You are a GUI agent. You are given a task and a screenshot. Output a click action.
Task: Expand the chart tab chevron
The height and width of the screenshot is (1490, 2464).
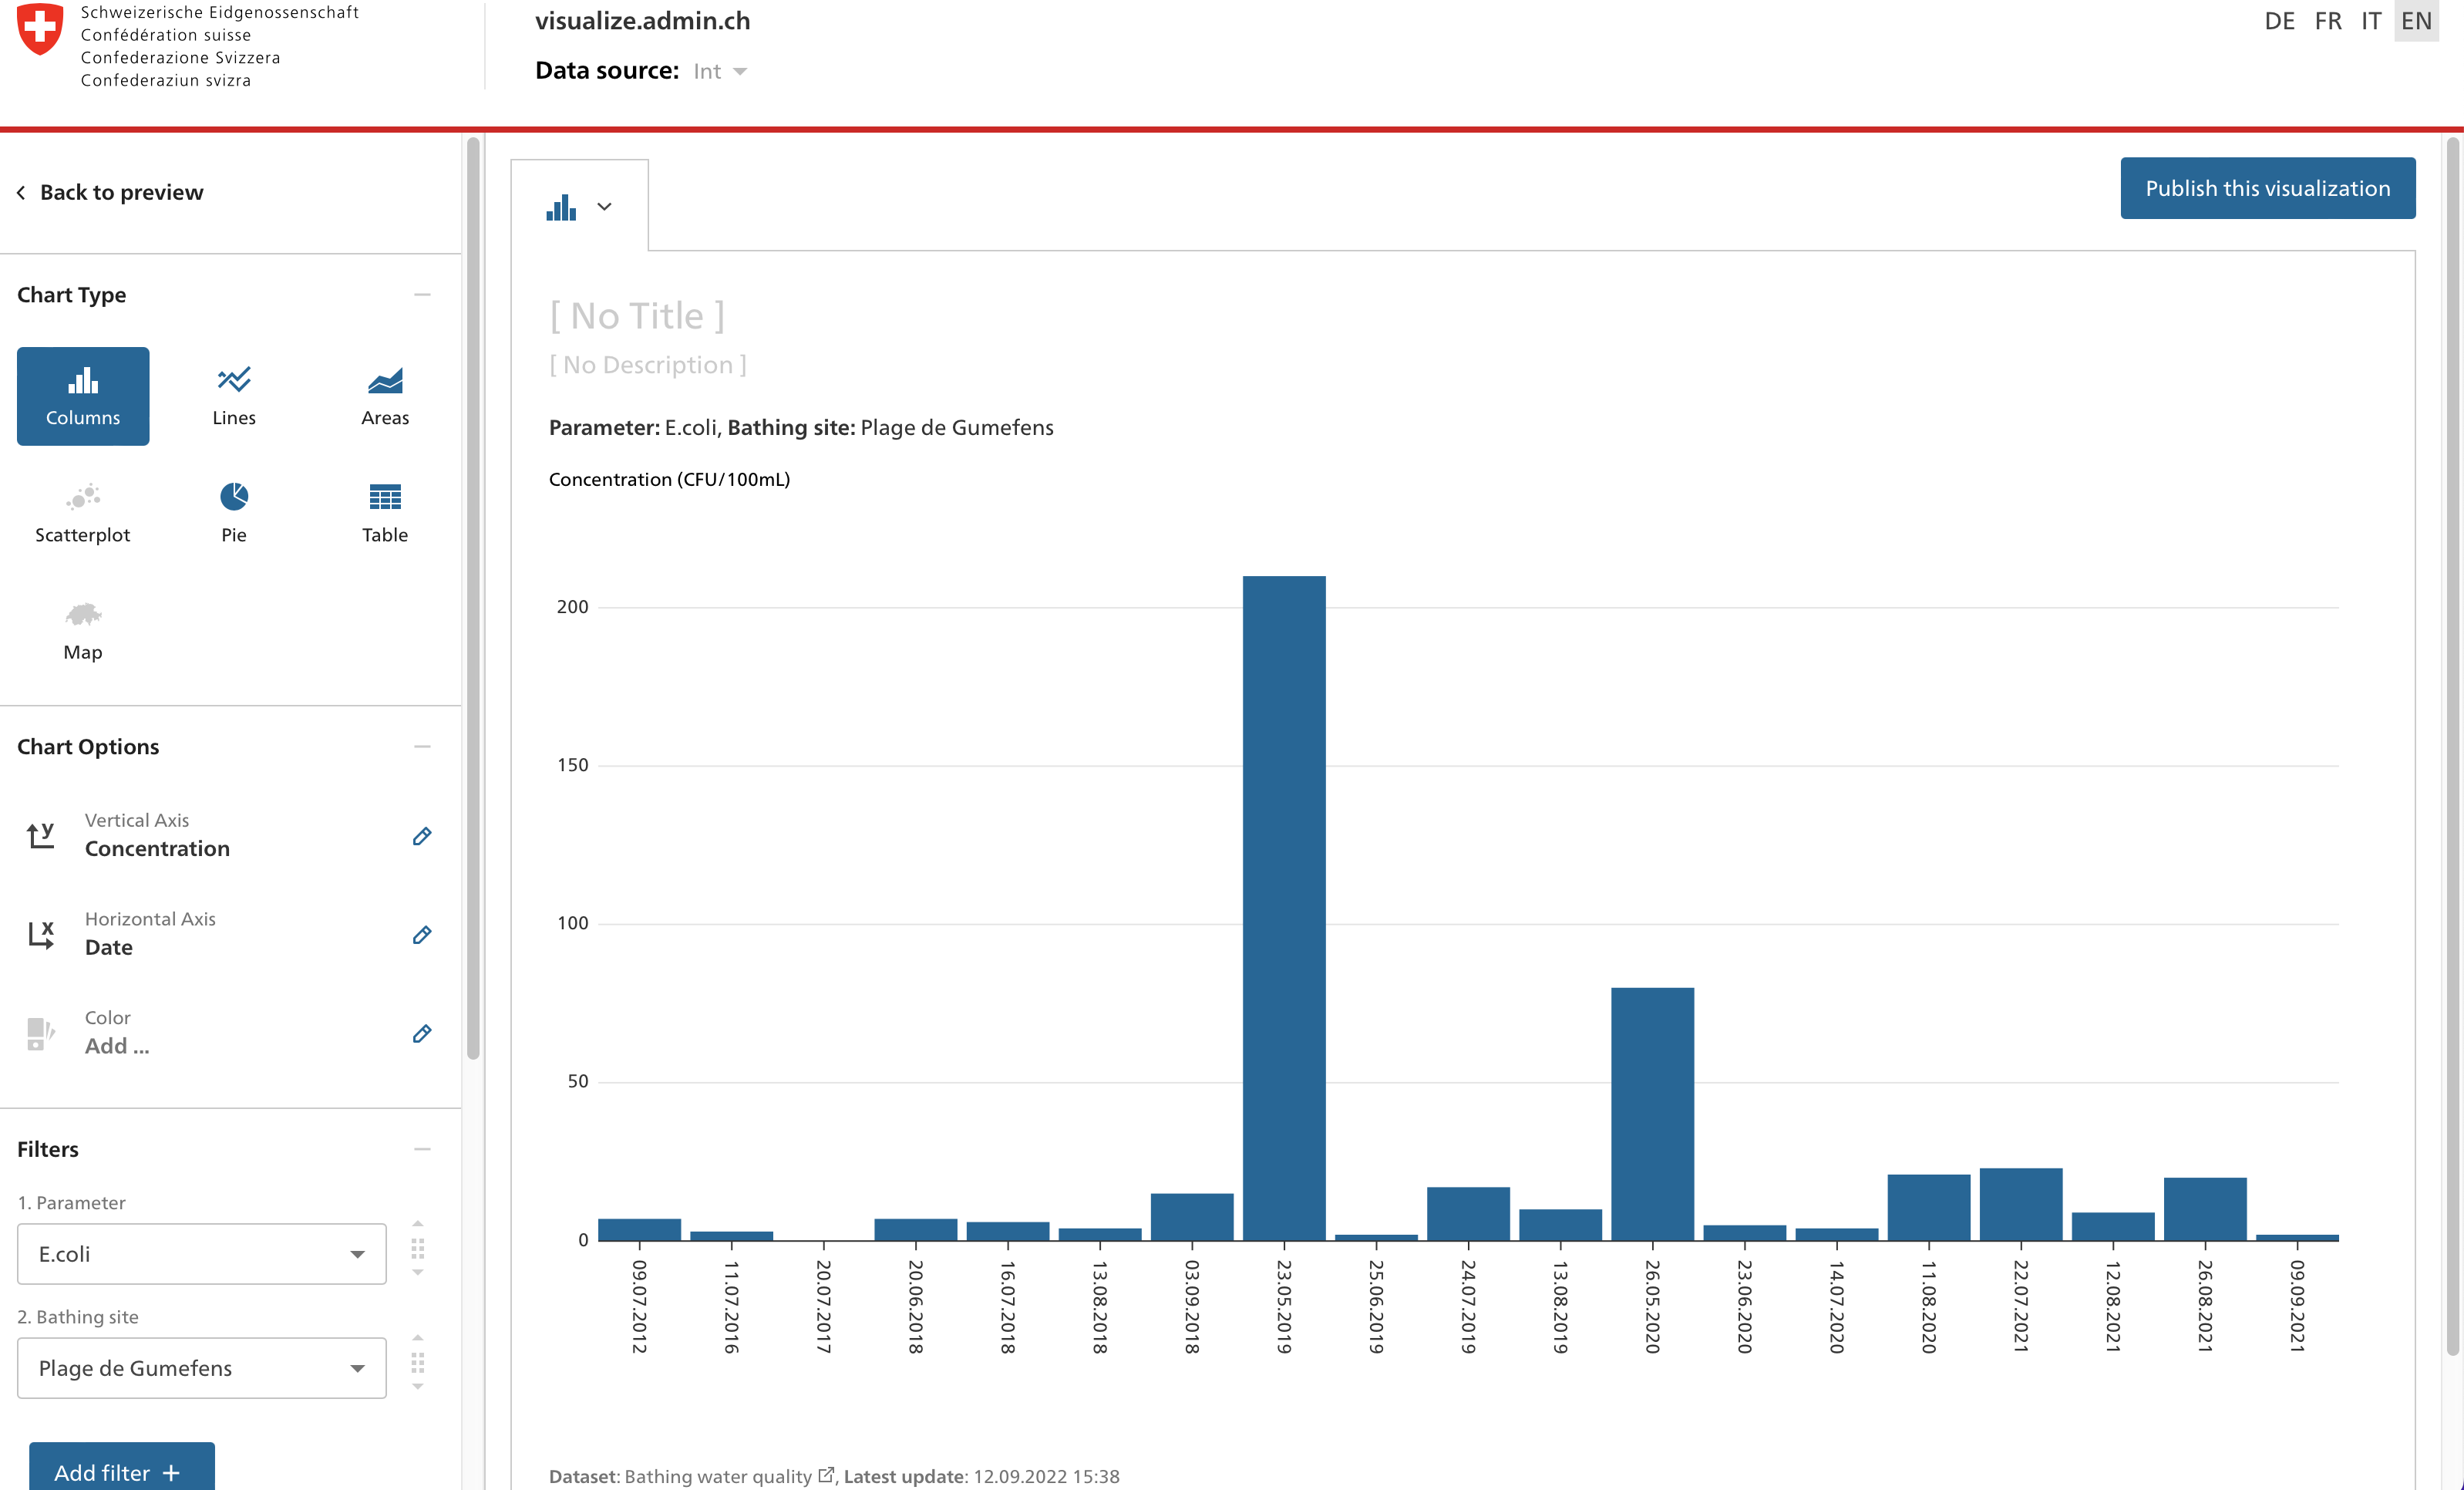coord(604,207)
